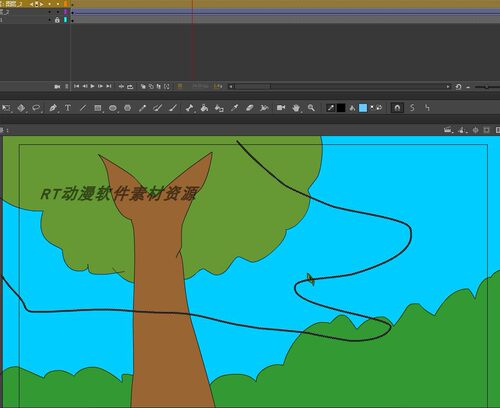Select the Eyedropper tool
Viewport: 500px width, 408px height.
(x=234, y=108)
